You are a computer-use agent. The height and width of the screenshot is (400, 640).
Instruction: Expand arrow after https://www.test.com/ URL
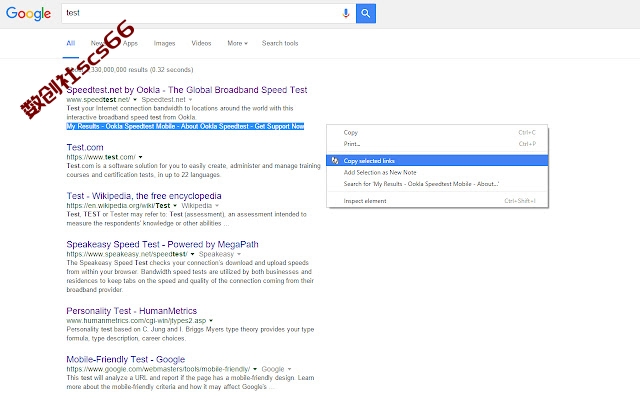point(140,157)
